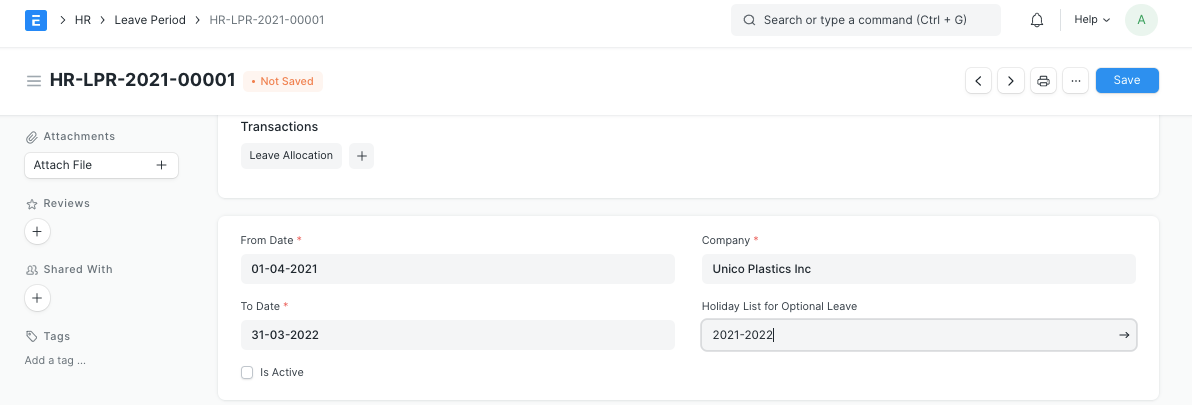1192x405 pixels.
Task: Toggle the sidebar hamburger icon
Action: click(34, 81)
